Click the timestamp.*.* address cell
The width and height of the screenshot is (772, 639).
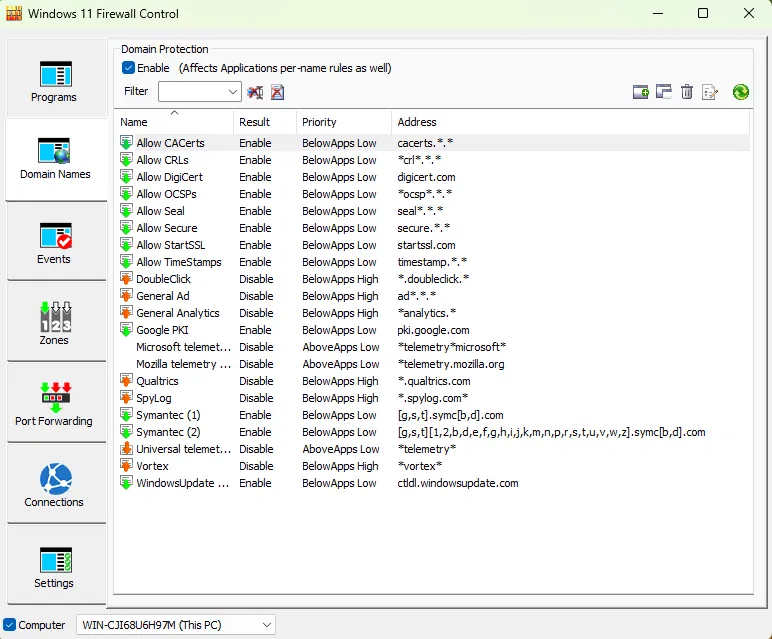click(x=432, y=262)
